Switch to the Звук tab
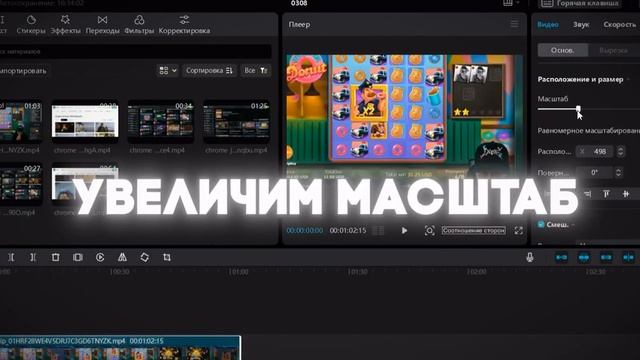The width and height of the screenshot is (640, 360). coord(581,24)
